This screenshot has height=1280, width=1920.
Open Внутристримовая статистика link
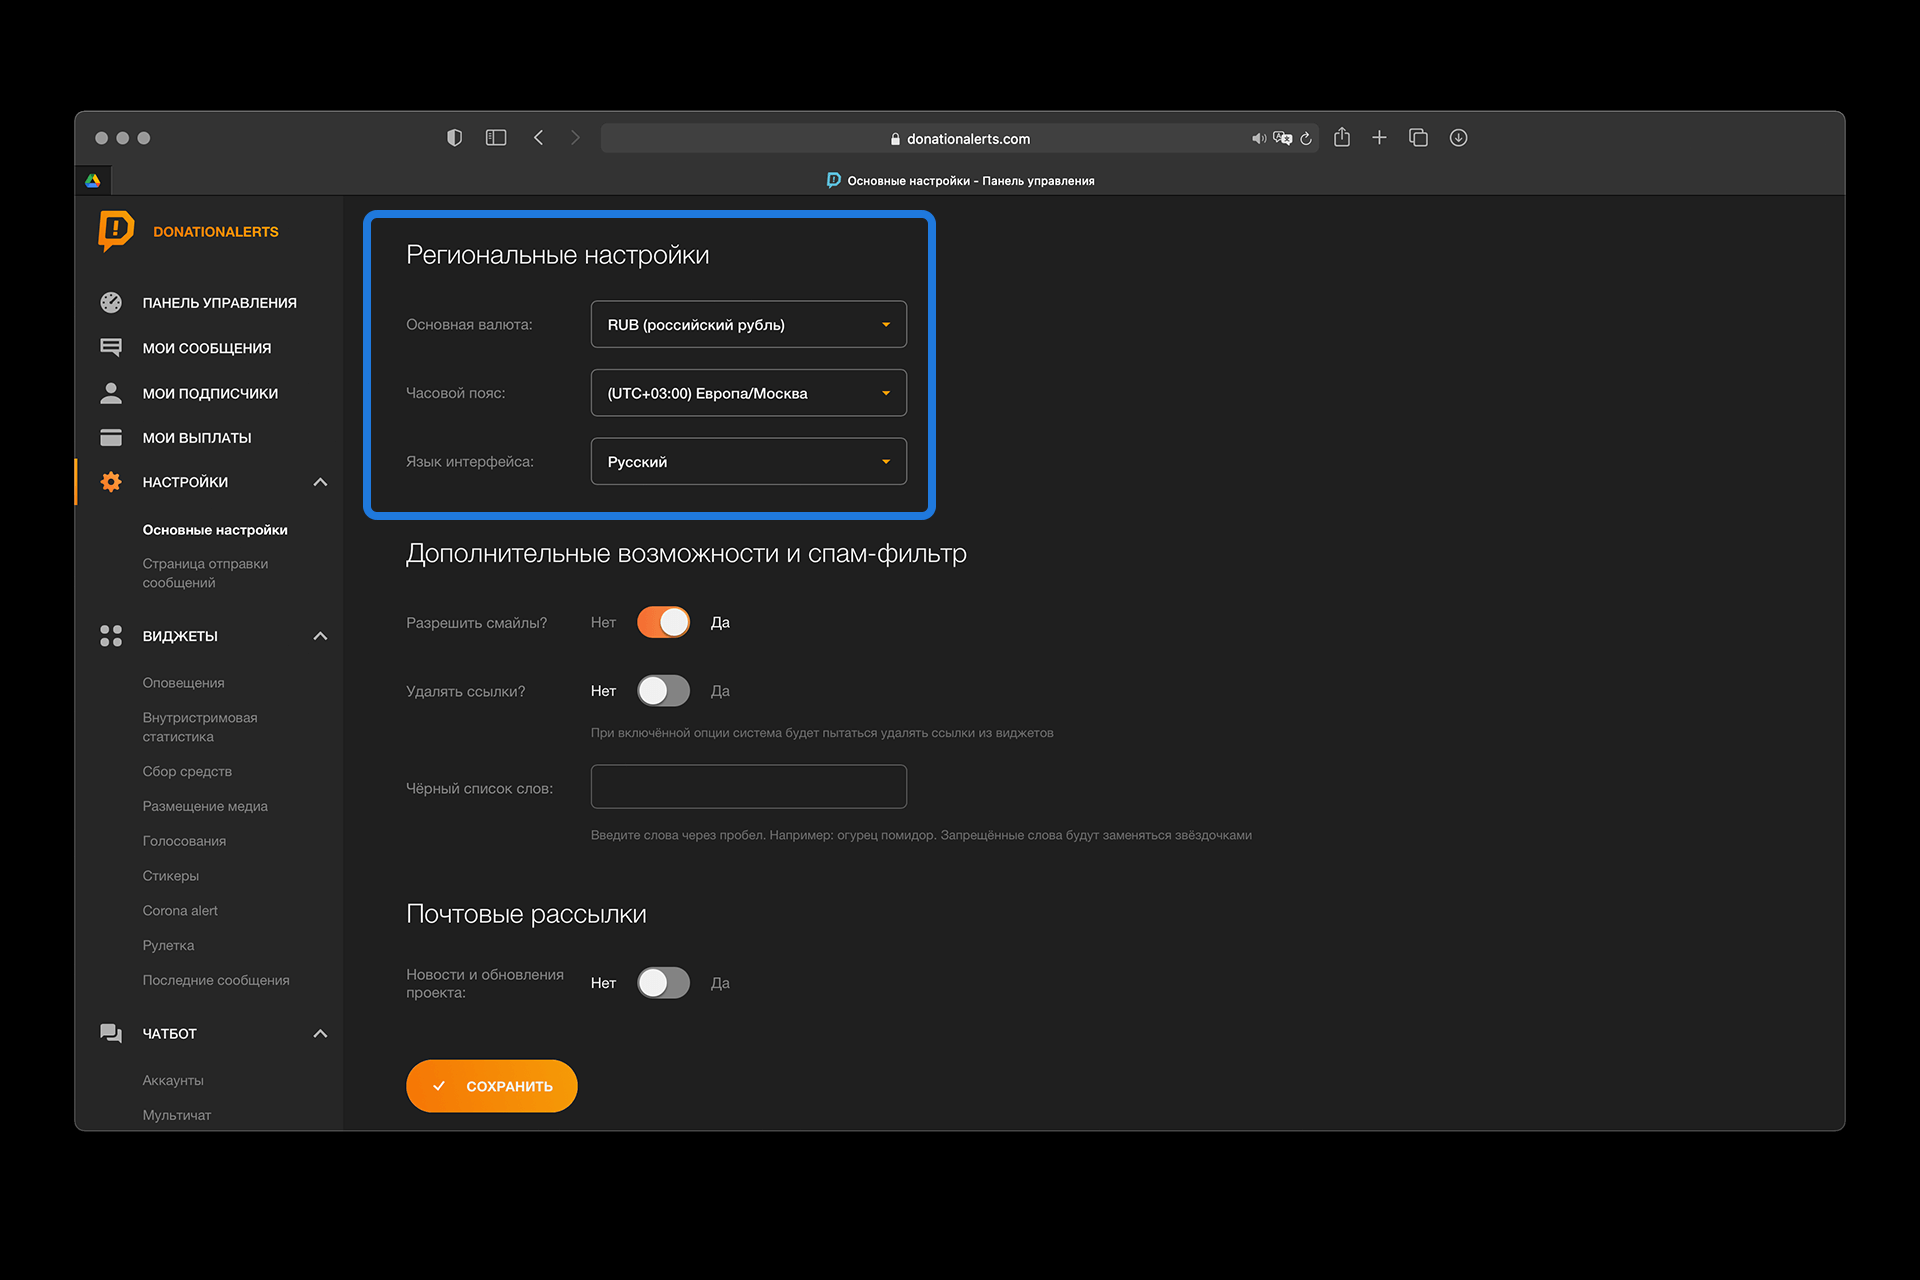(200, 727)
